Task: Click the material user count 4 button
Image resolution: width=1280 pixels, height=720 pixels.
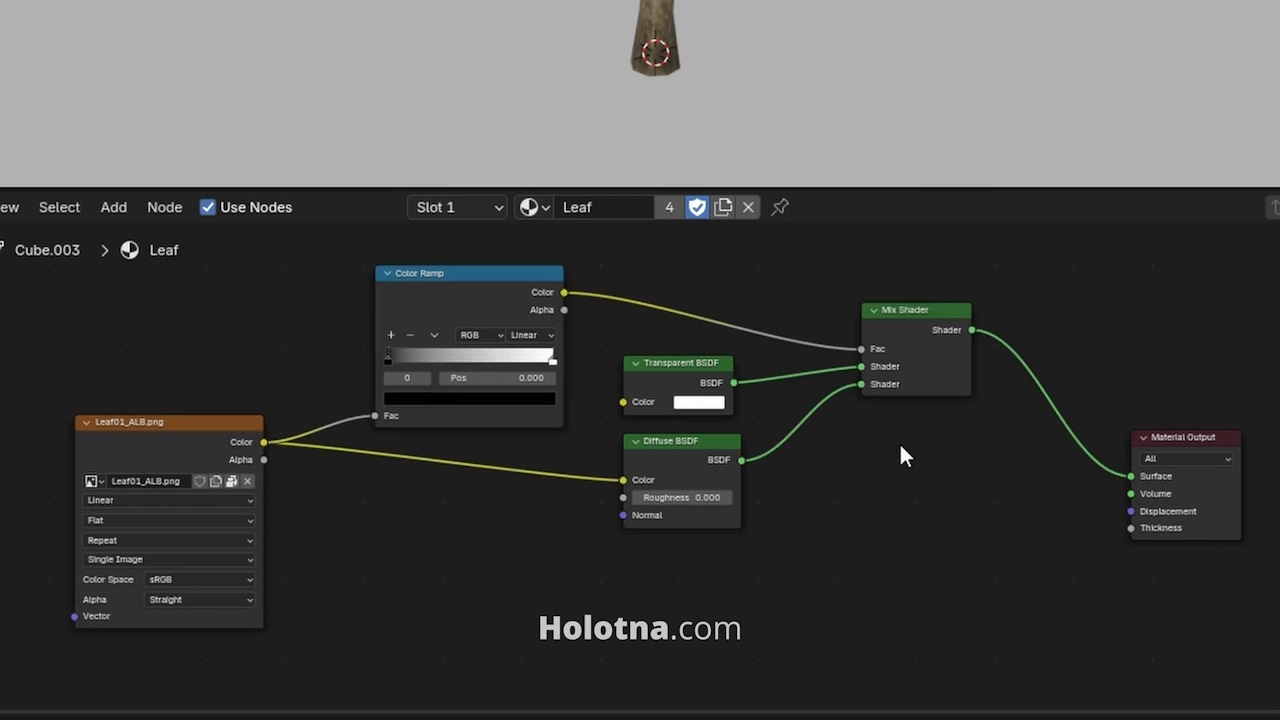Action: 669,207
